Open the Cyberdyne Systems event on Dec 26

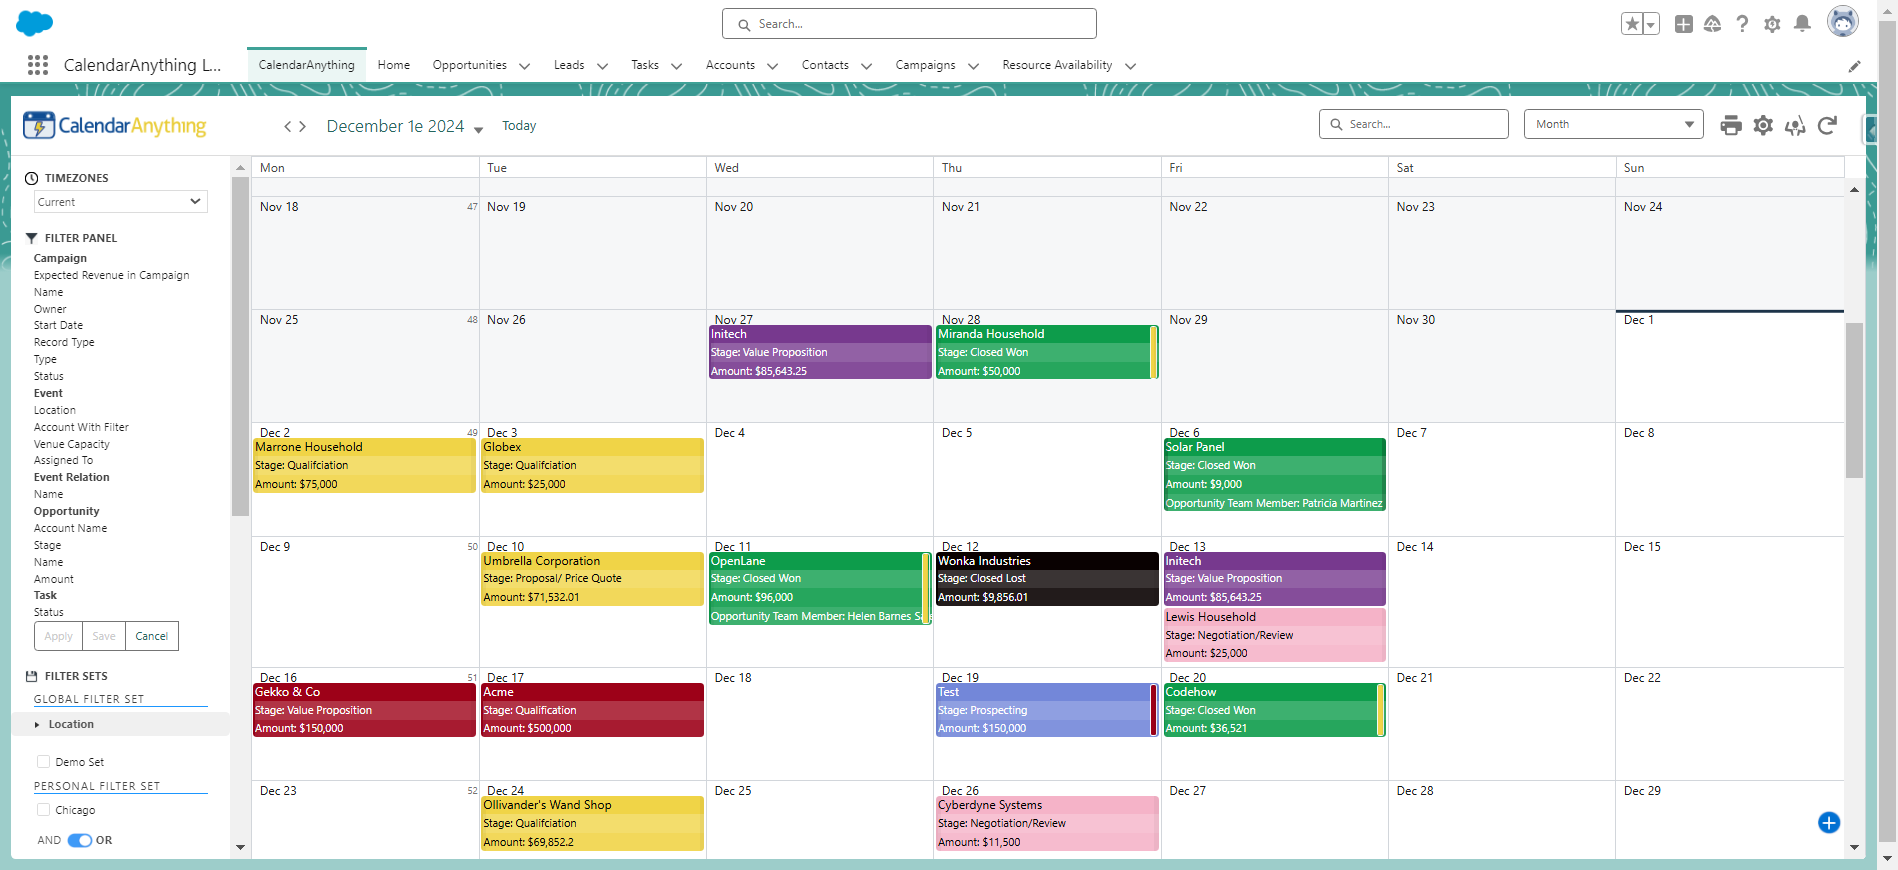coord(1047,823)
